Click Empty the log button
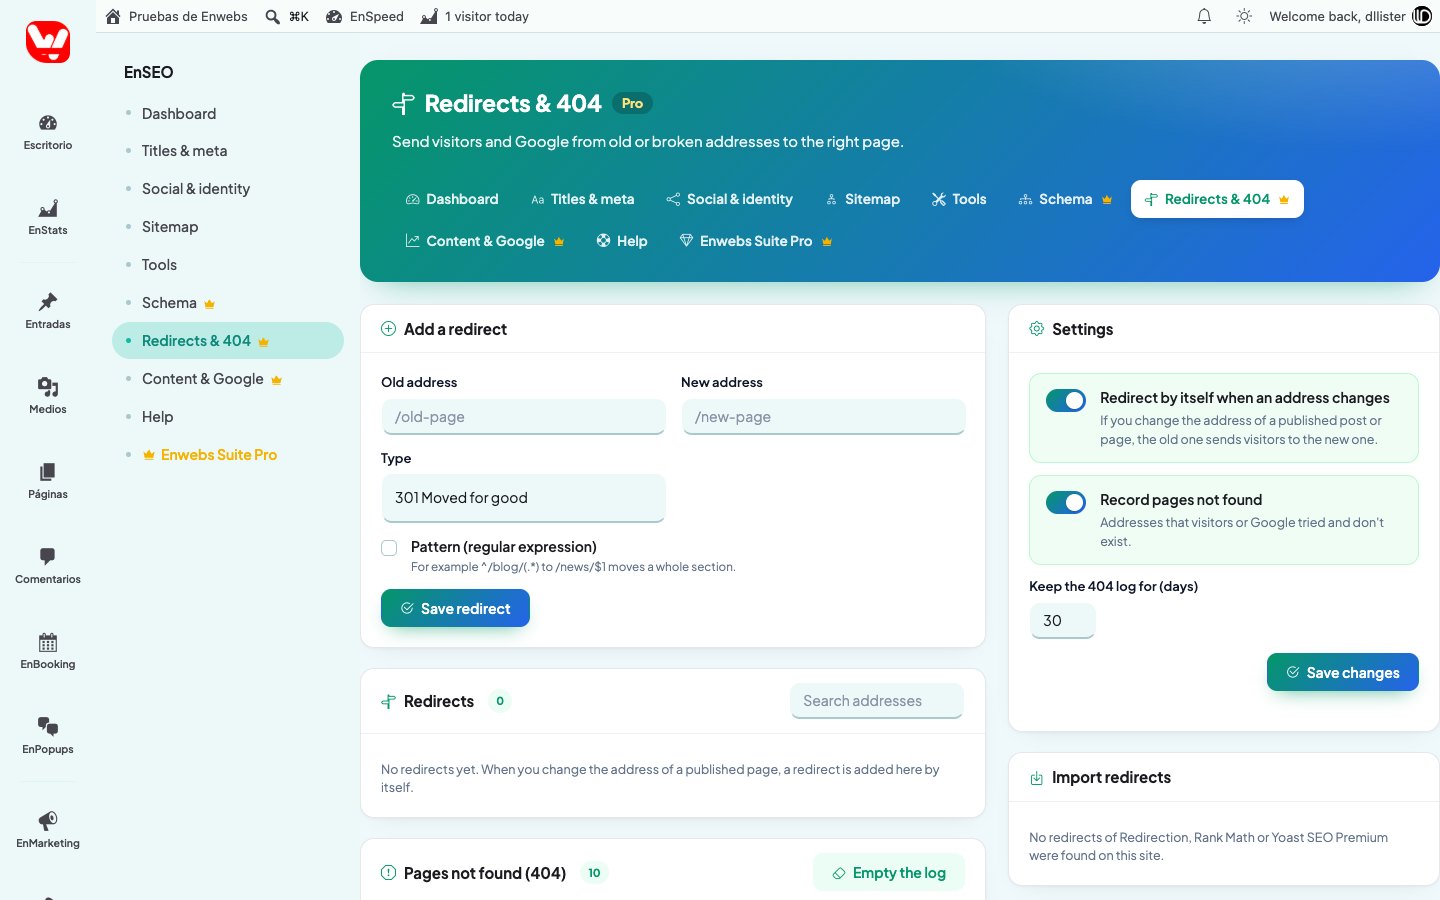The height and width of the screenshot is (900, 1440). 889,872
